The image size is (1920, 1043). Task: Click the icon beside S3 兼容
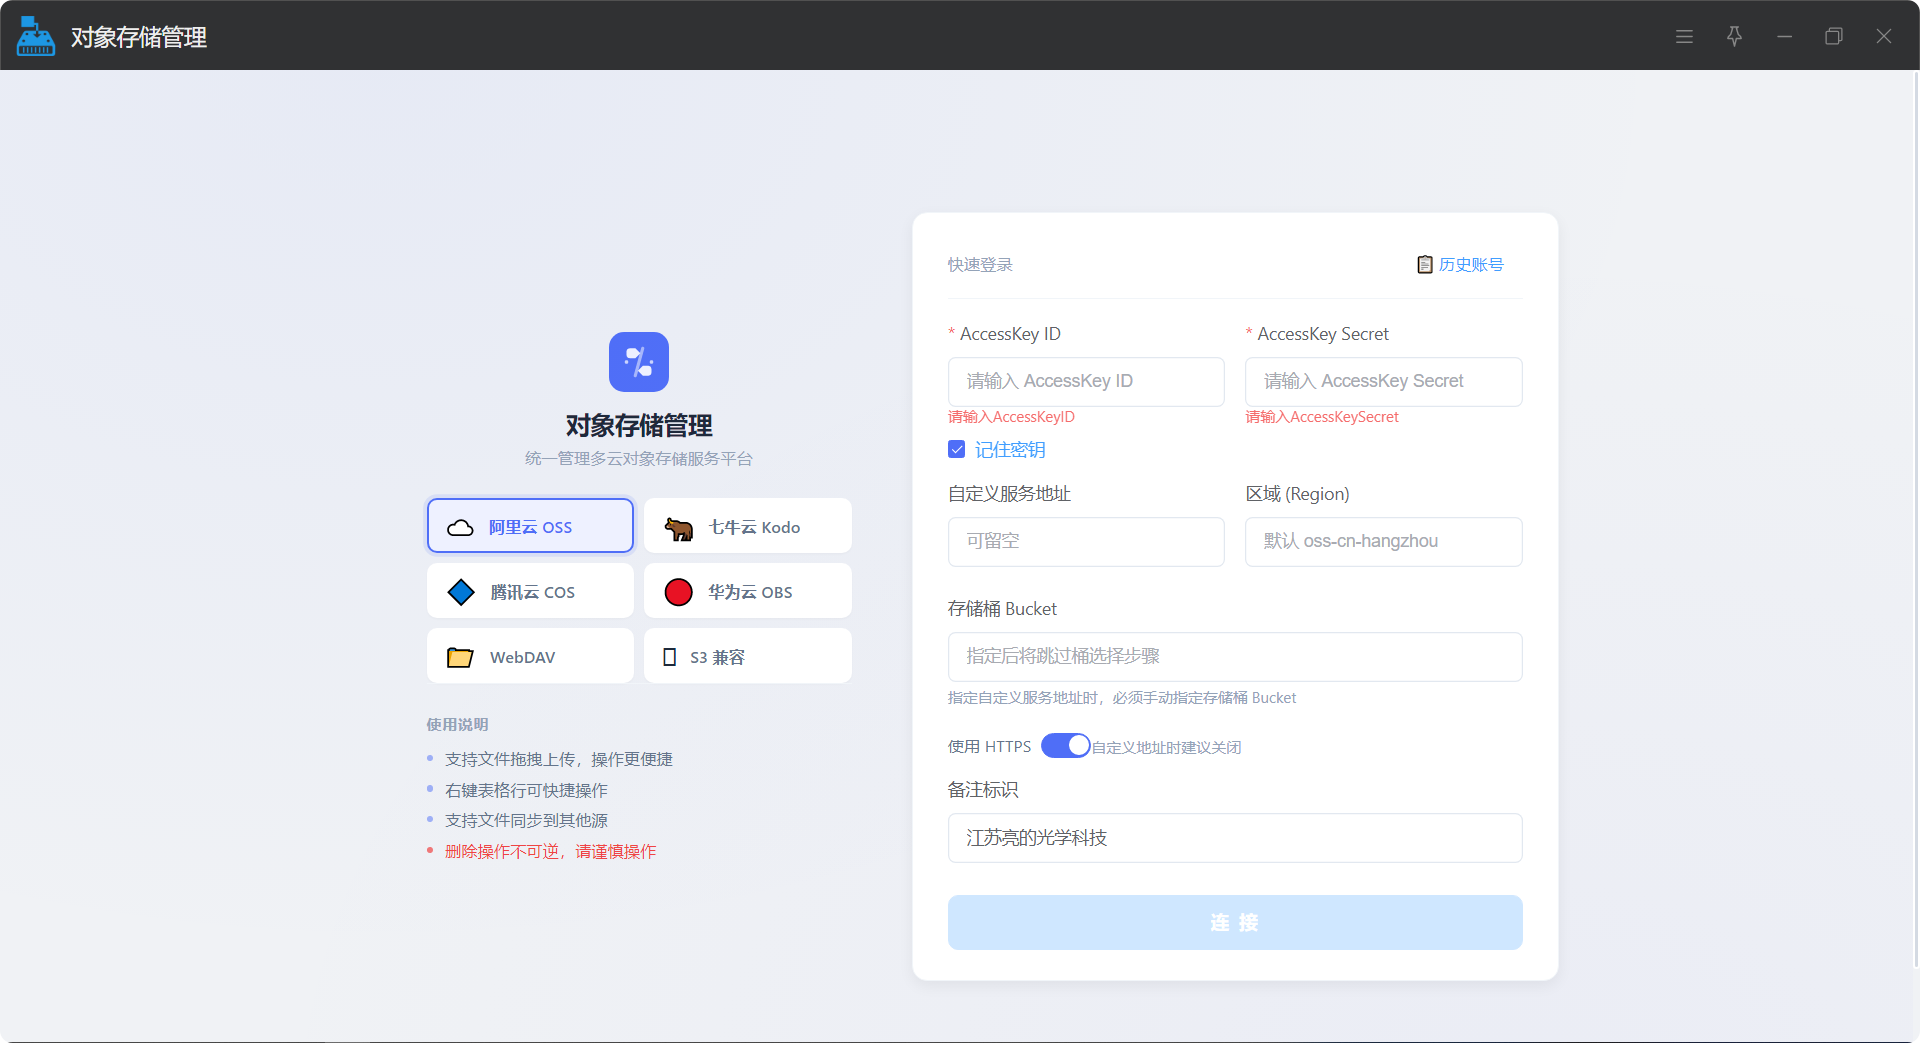point(670,657)
